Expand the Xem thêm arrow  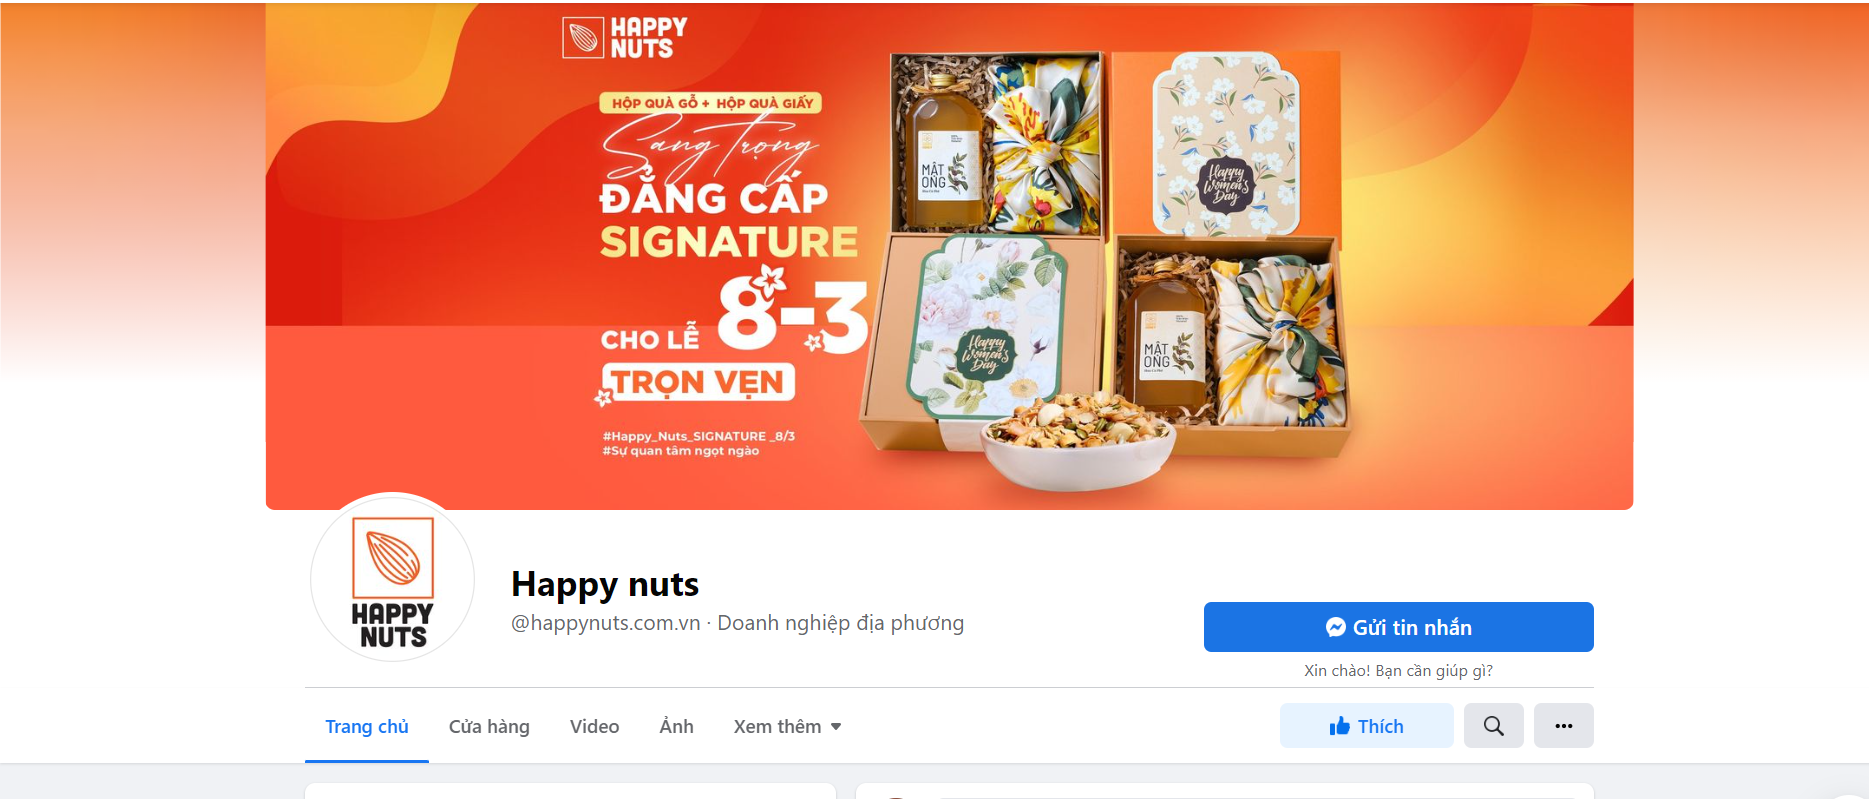click(x=836, y=727)
